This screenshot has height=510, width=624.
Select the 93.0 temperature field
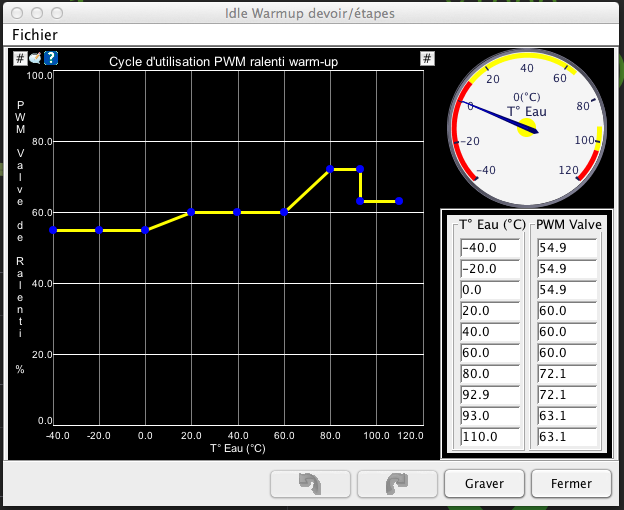coord(490,416)
